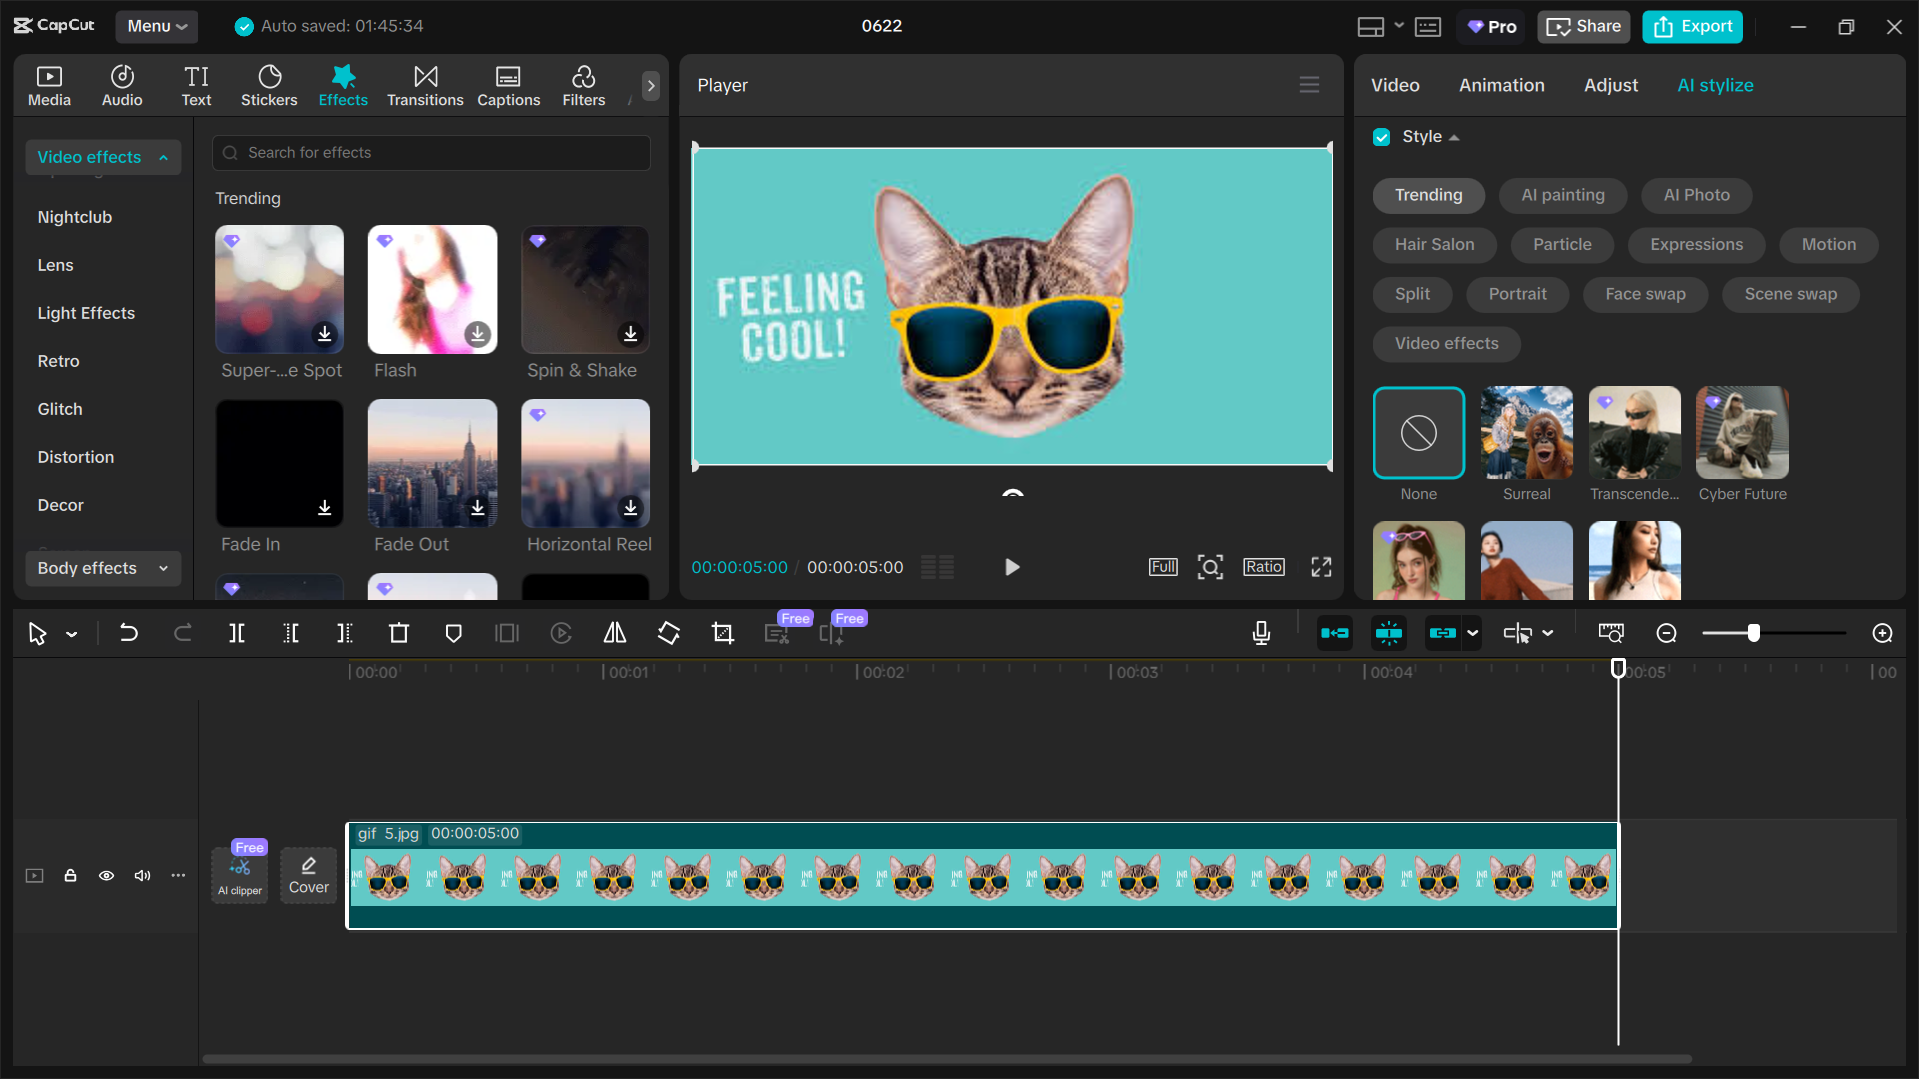1919x1079 pixels.
Task: Zoom in the timeline with plus icon
Action: coord(1882,633)
